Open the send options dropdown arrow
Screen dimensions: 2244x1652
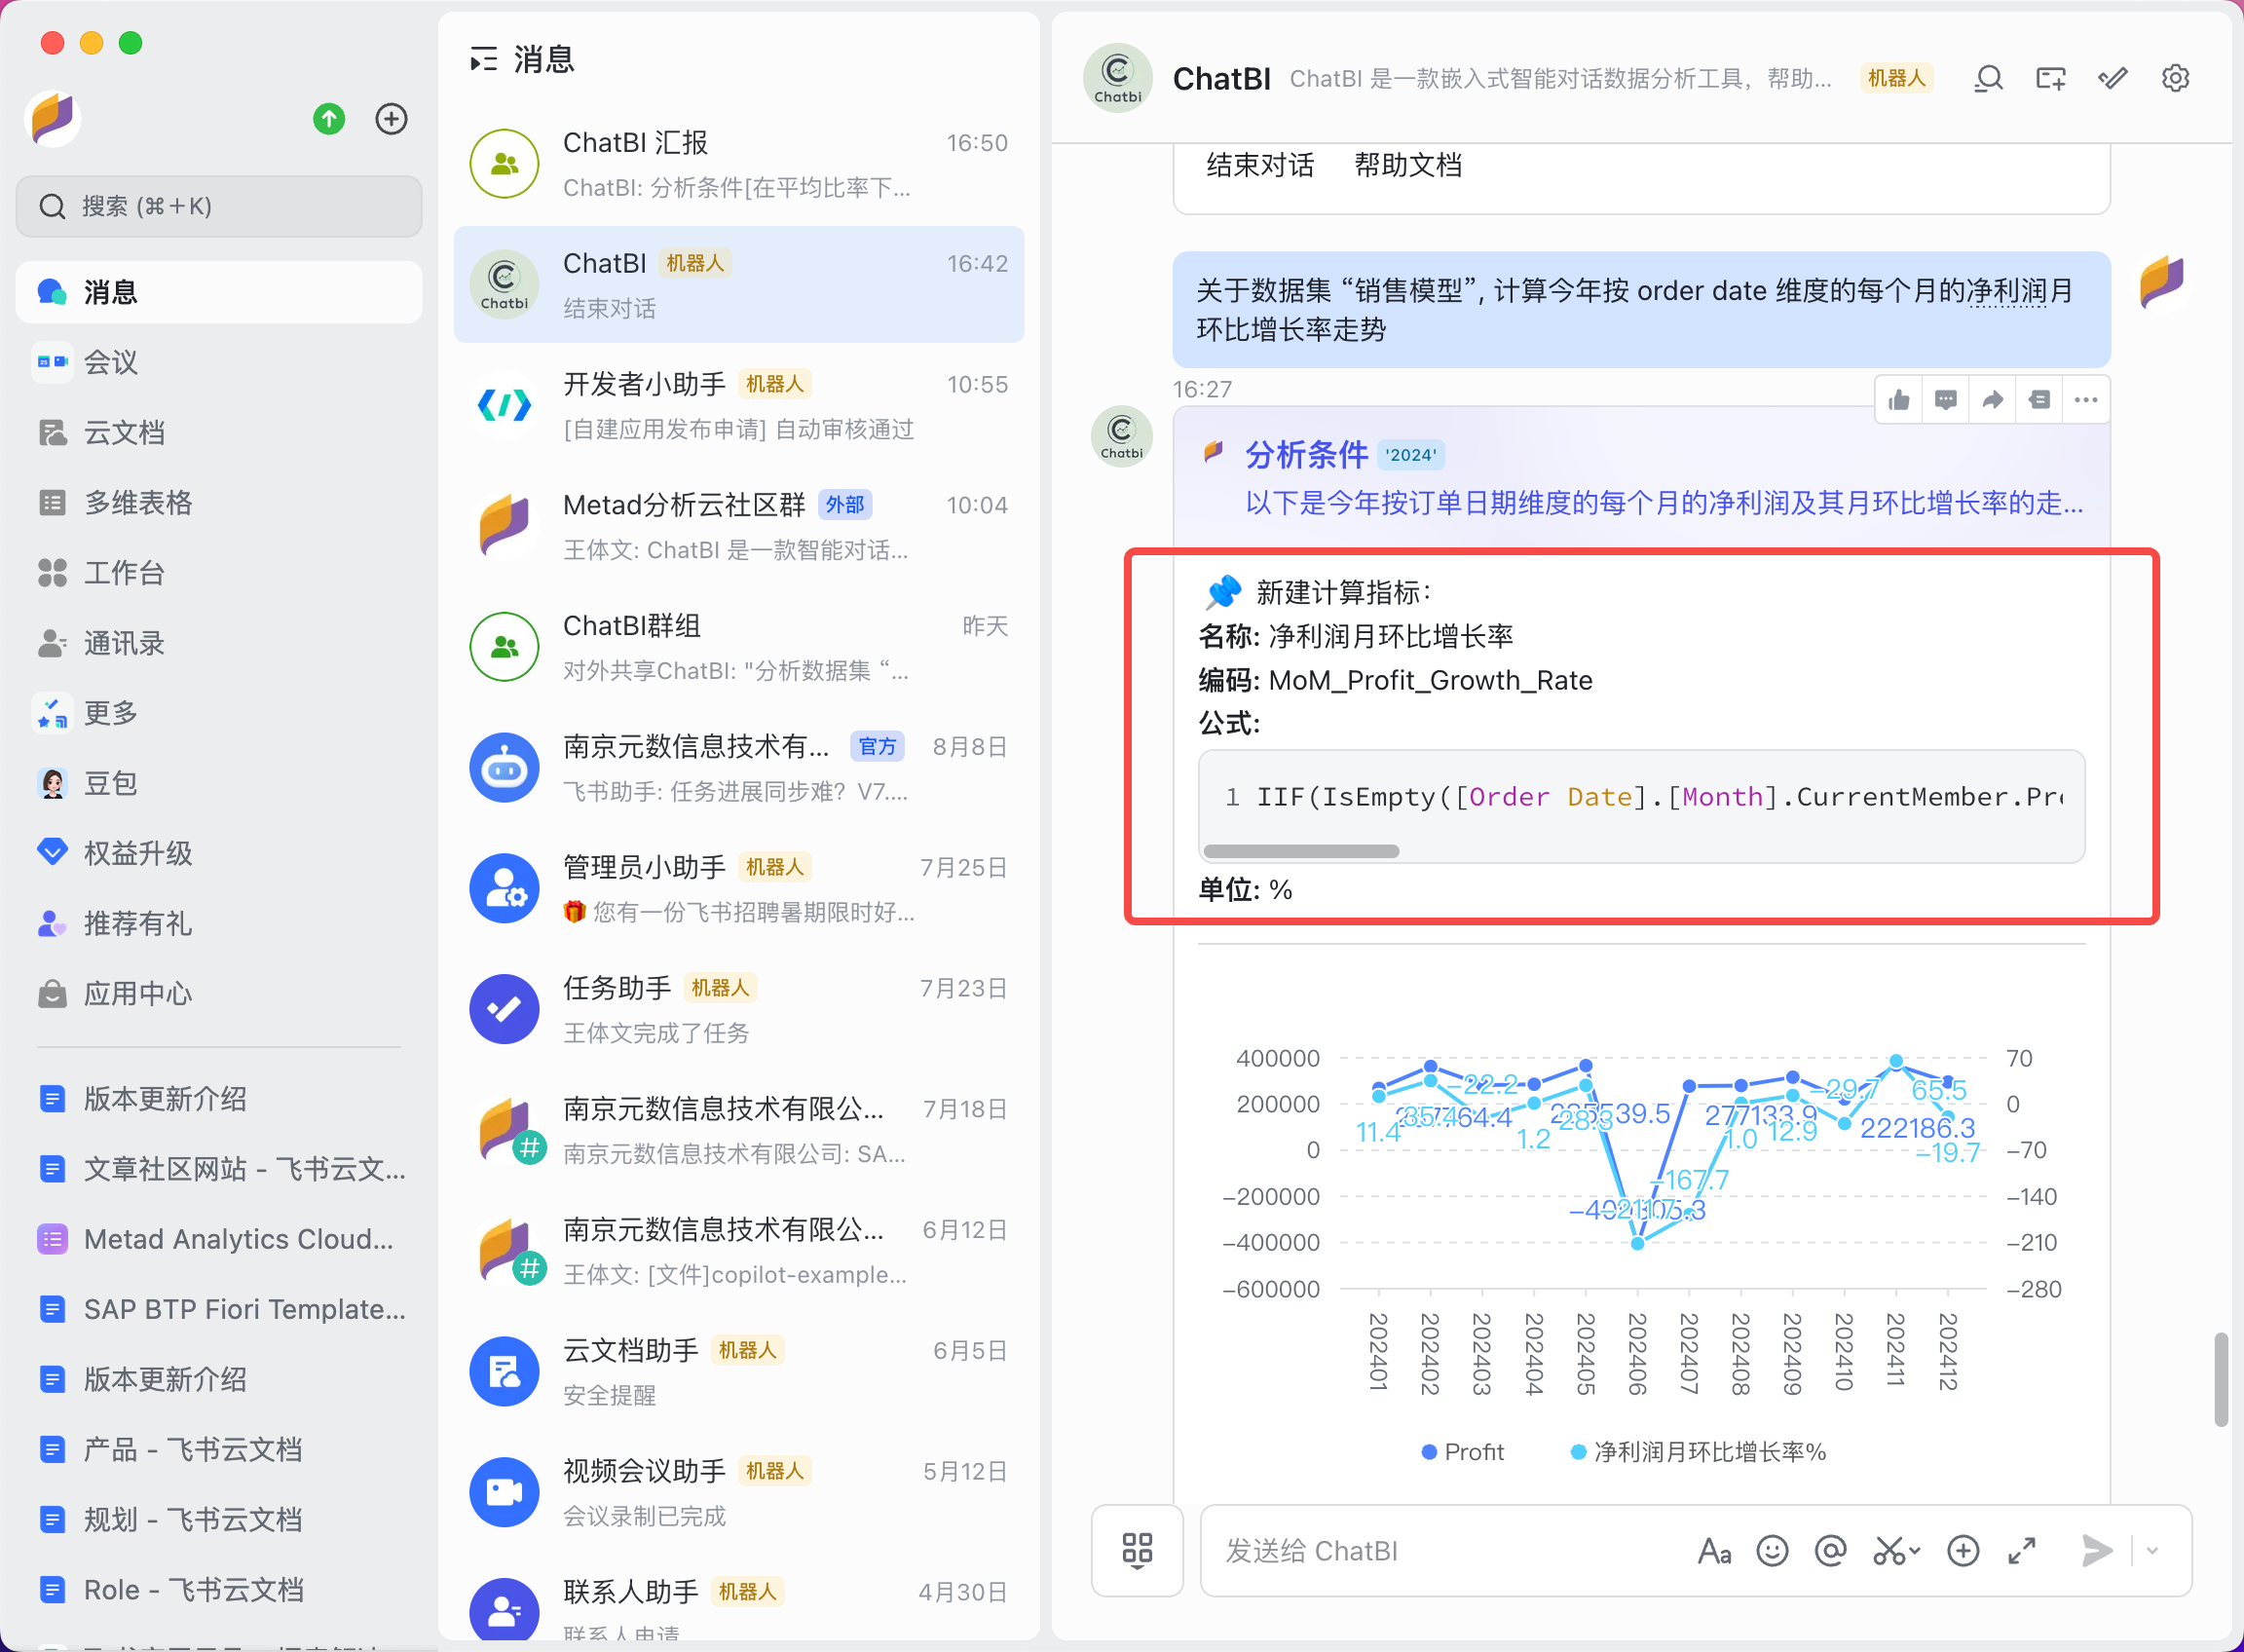(x=2152, y=1550)
